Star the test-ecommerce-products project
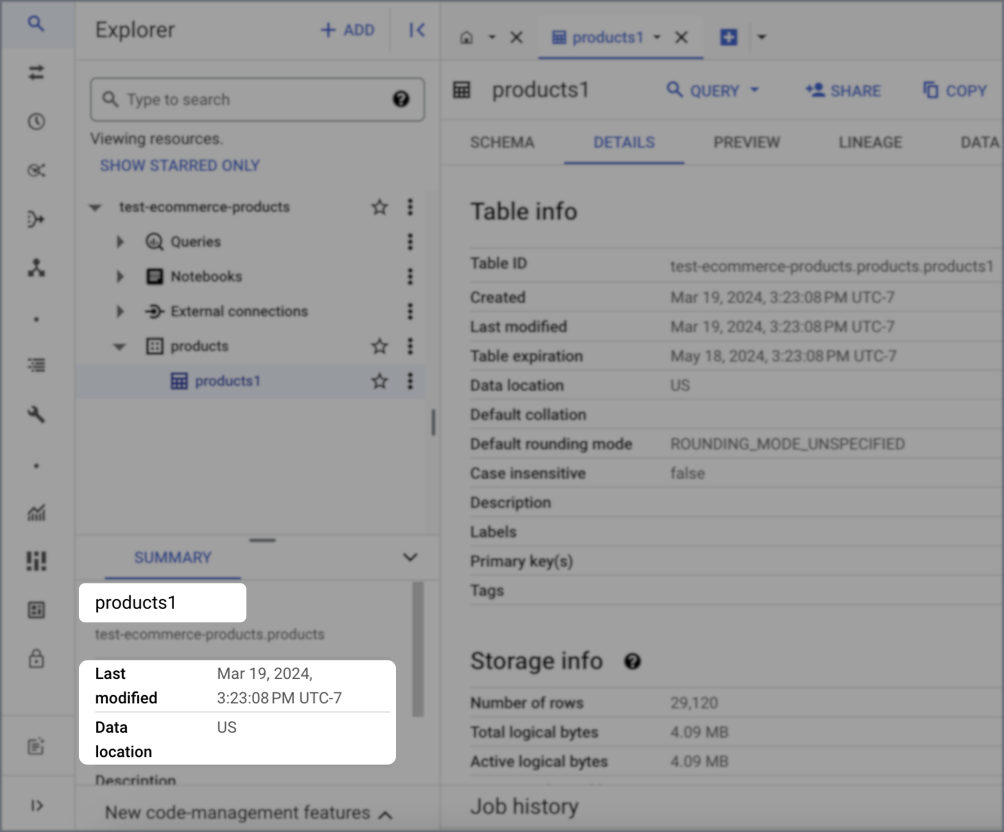 coord(379,207)
